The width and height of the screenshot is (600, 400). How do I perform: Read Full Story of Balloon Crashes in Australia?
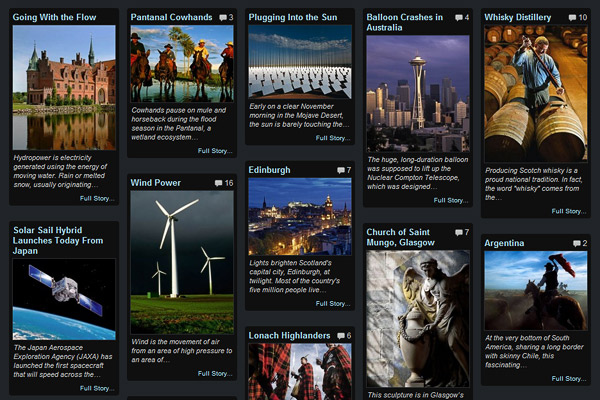point(450,201)
